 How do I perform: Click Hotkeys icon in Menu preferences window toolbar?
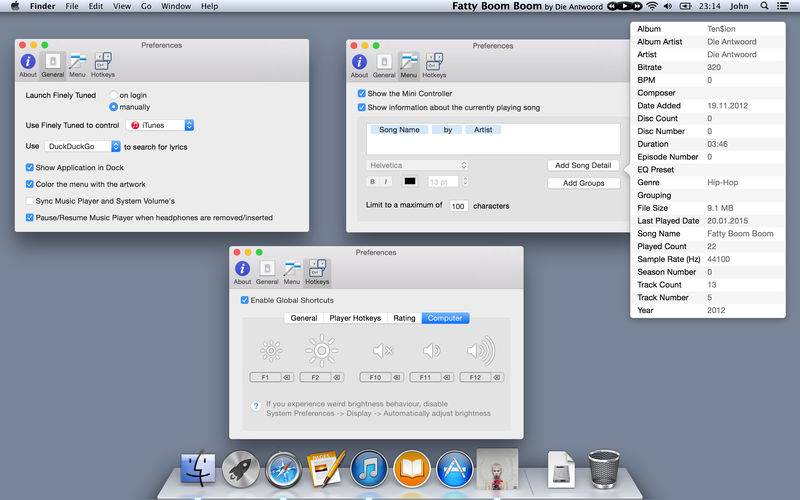coord(434,66)
